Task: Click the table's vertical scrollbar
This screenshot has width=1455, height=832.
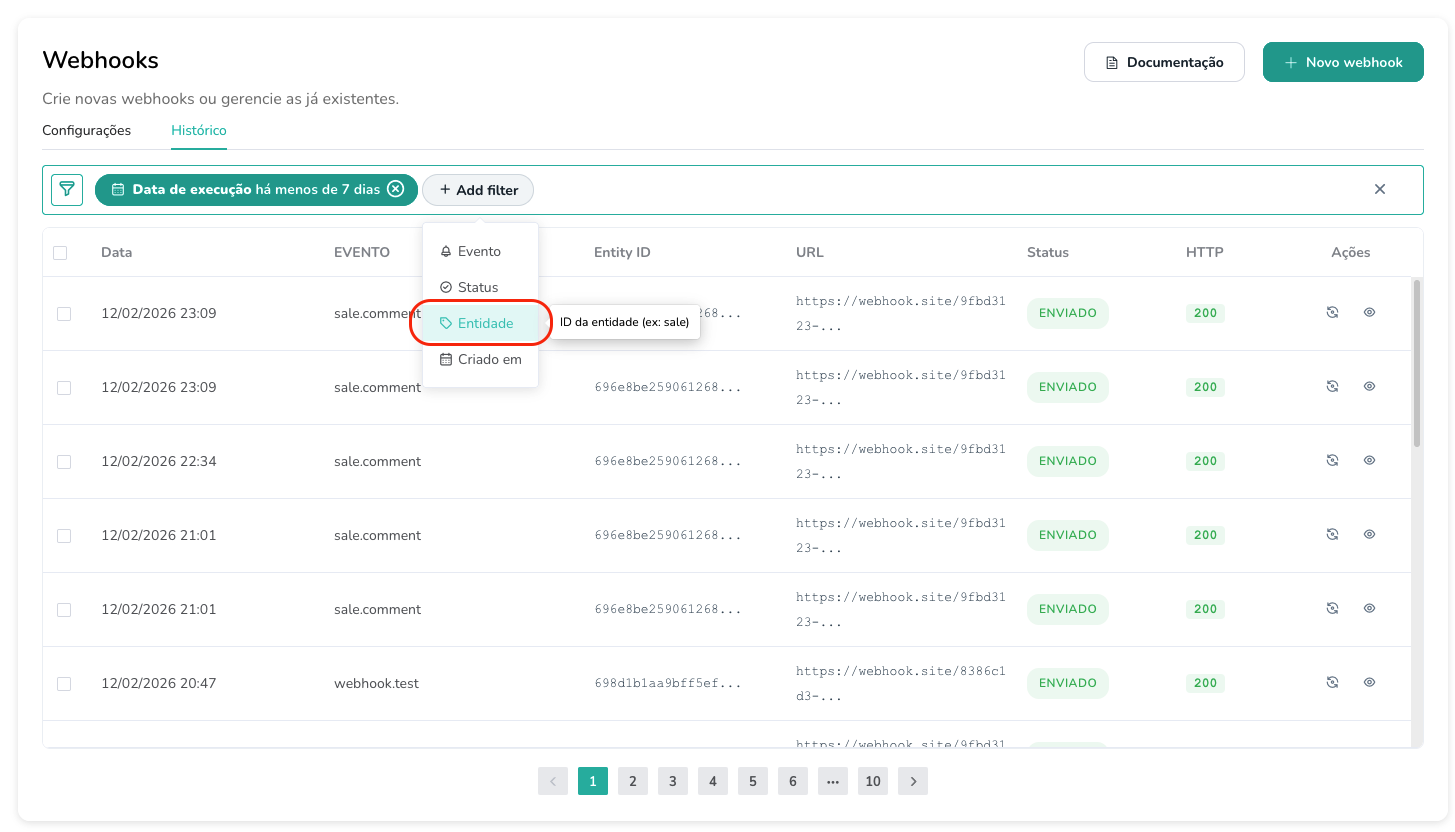Action: tap(1416, 363)
